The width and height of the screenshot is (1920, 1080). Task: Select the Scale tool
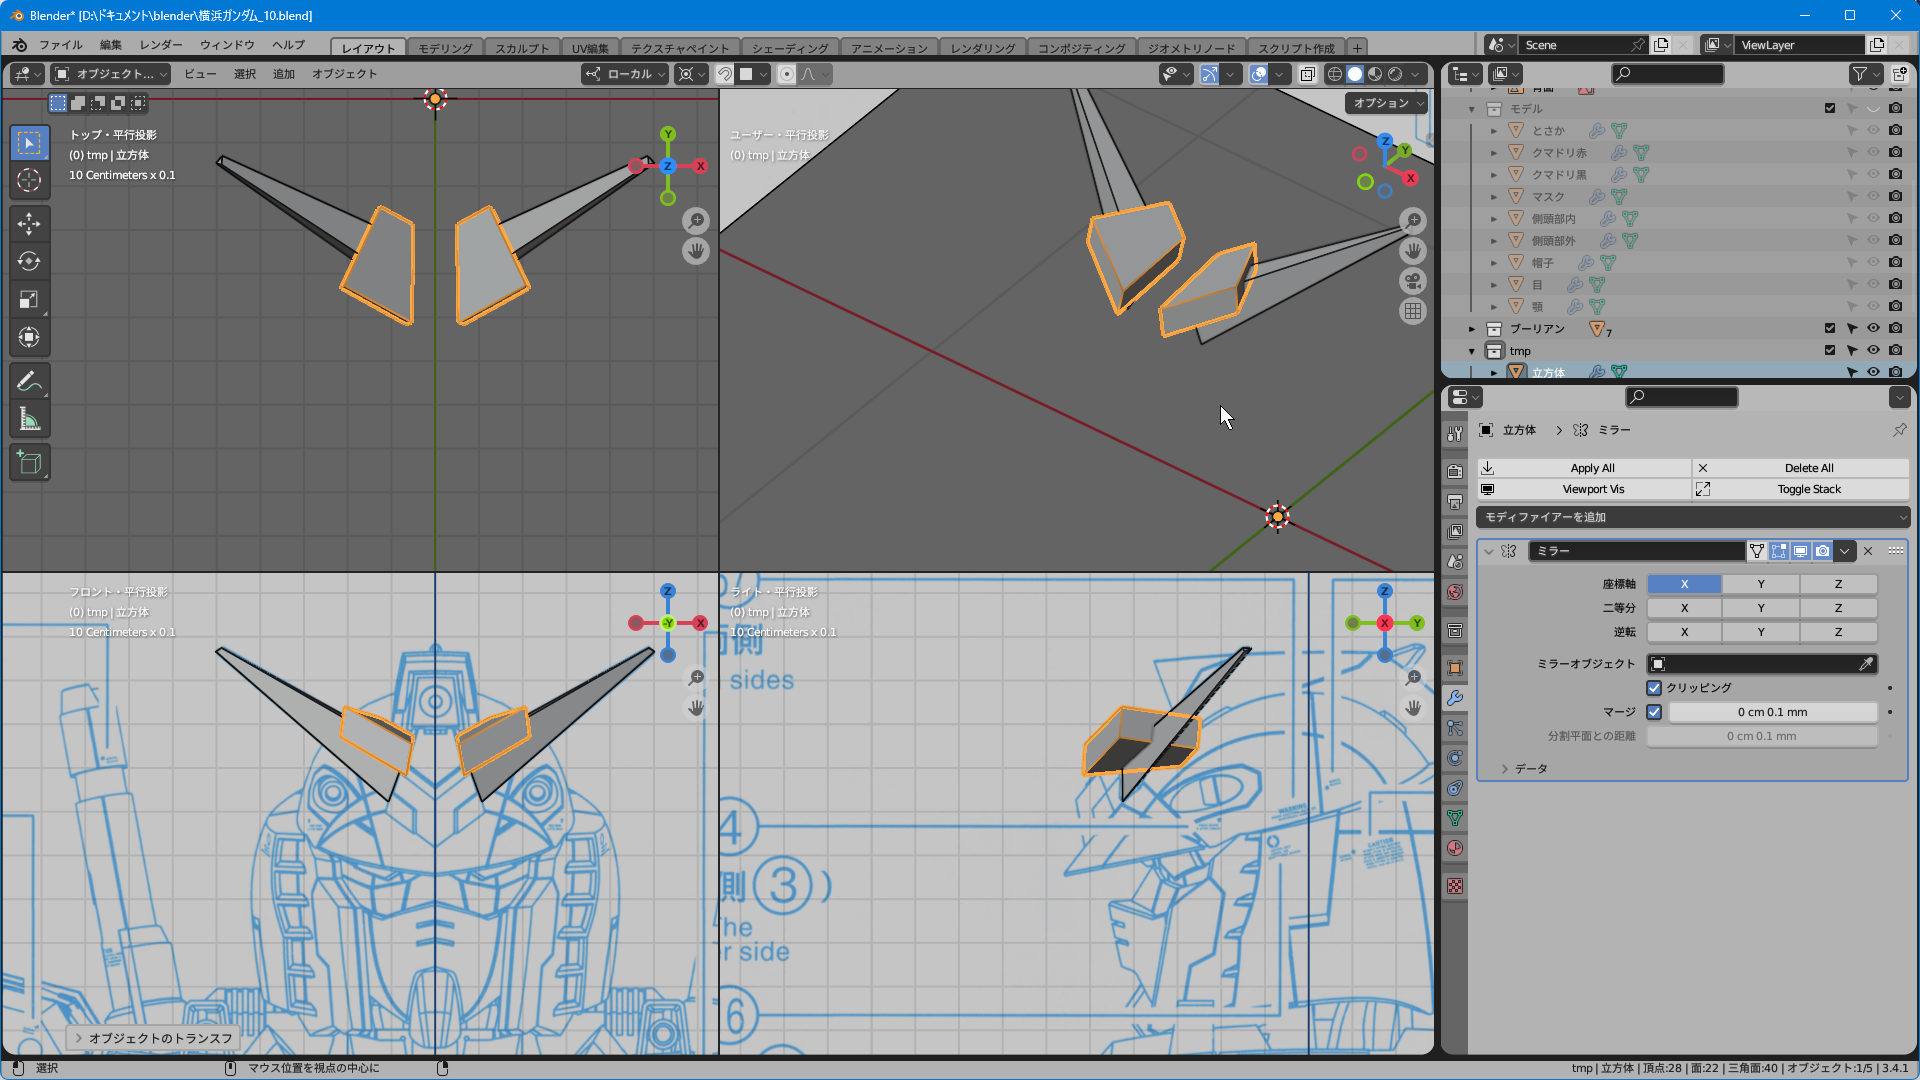pyautogui.click(x=29, y=299)
